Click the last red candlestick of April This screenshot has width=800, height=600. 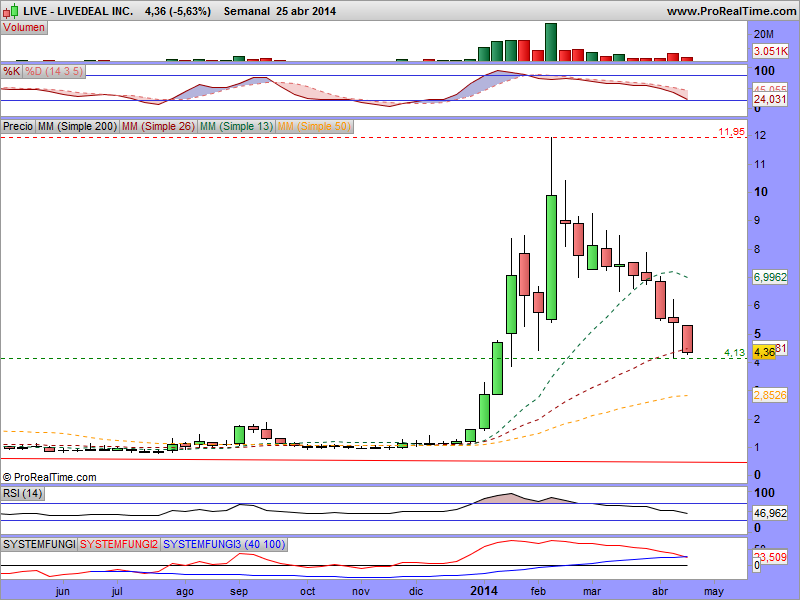coord(687,339)
